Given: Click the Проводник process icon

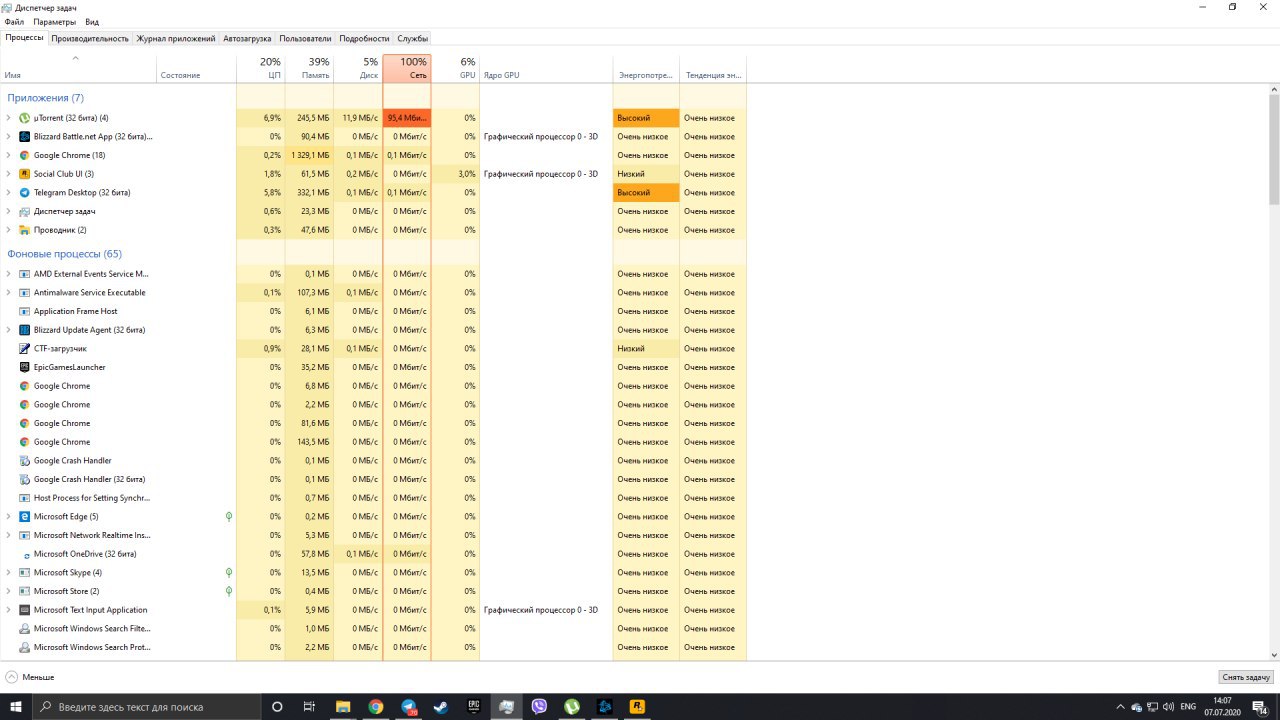Looking at the screenshot, I should click(25, 230).
